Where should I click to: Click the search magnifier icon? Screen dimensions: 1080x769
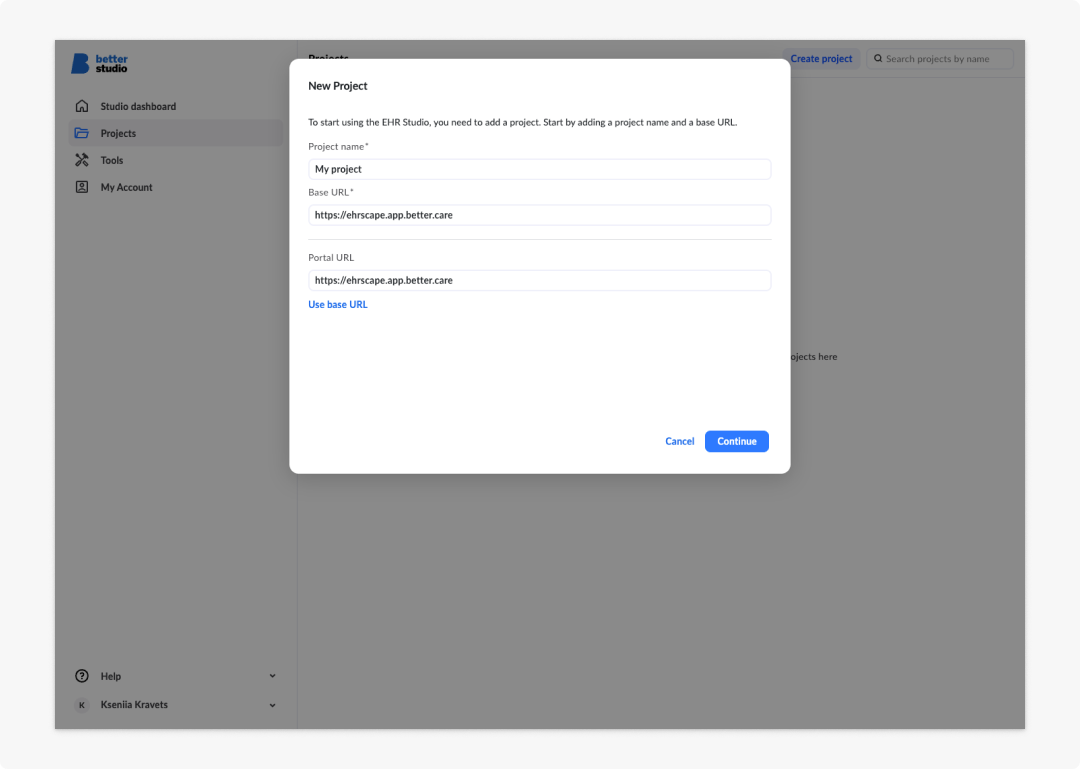878,59
